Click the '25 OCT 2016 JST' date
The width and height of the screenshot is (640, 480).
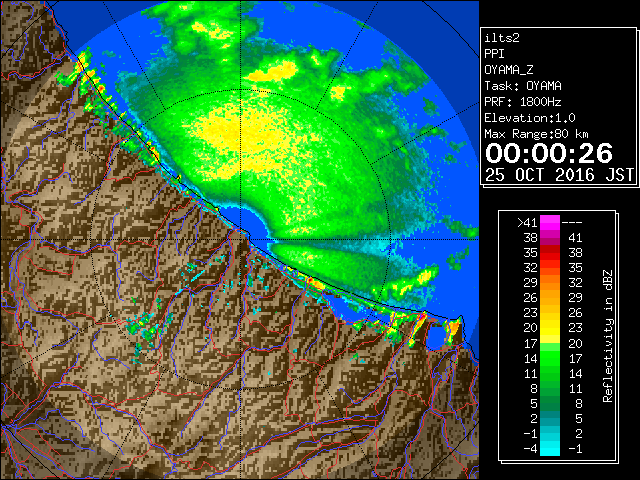coord(560,175)
